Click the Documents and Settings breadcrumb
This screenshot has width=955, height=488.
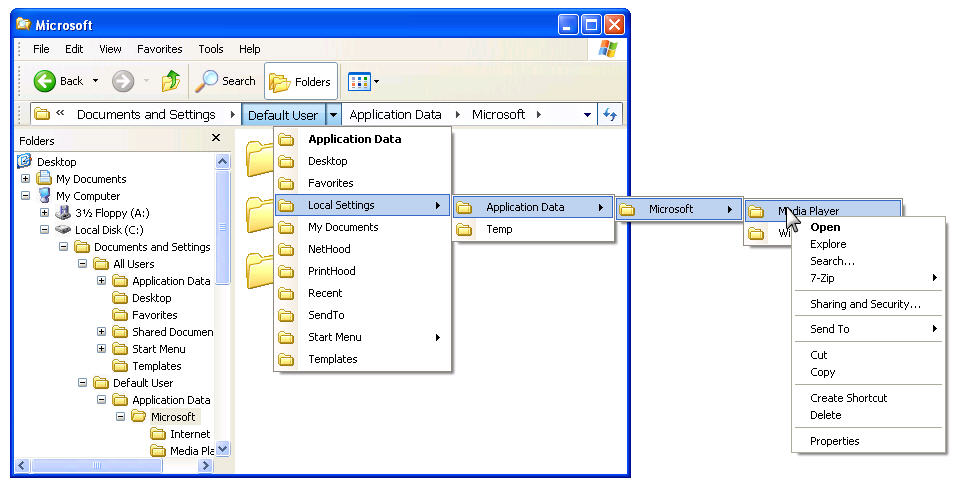(146, 115)
